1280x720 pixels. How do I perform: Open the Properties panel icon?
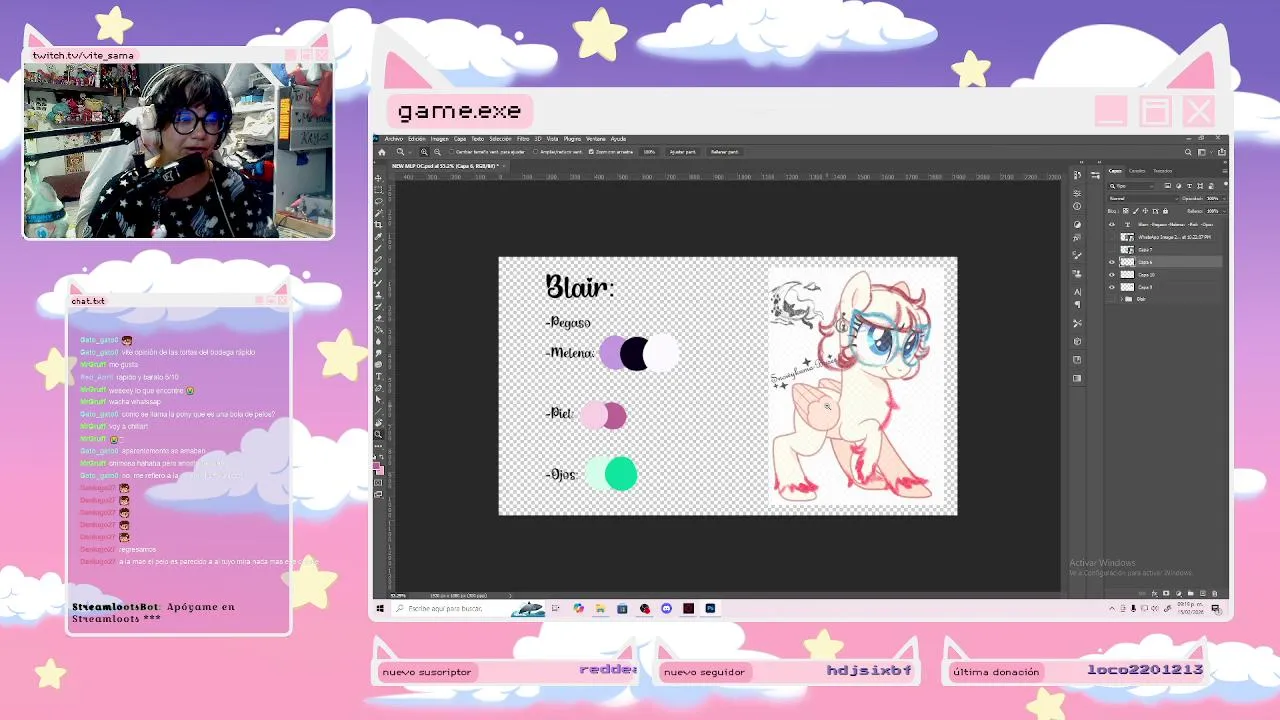coord(1077,193)
